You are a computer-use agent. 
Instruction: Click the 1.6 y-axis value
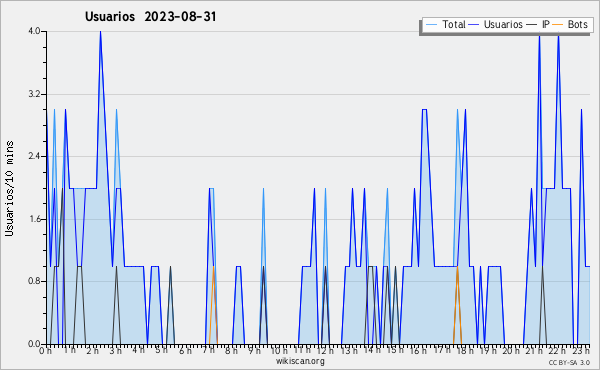point(34,219)
